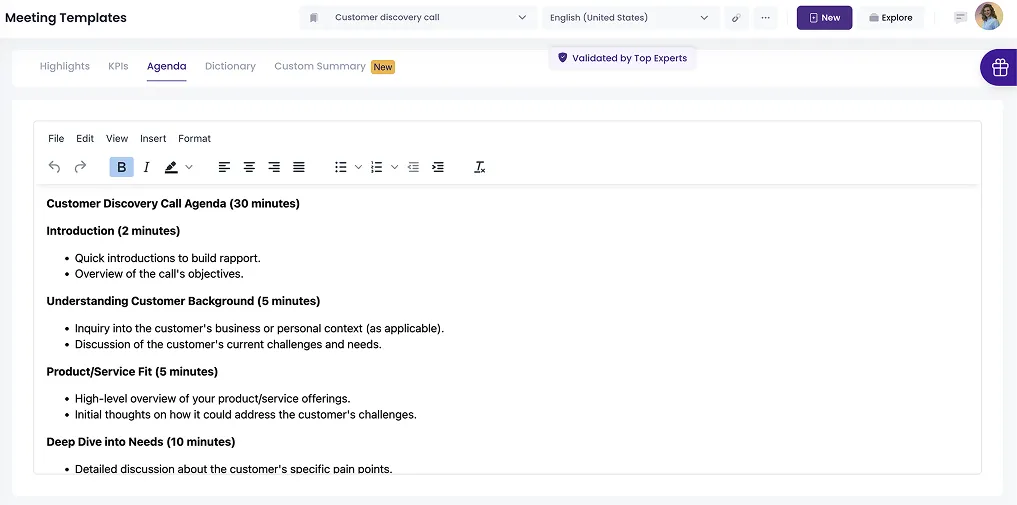
Task: Open the View menu
Action: click(117, 139)
